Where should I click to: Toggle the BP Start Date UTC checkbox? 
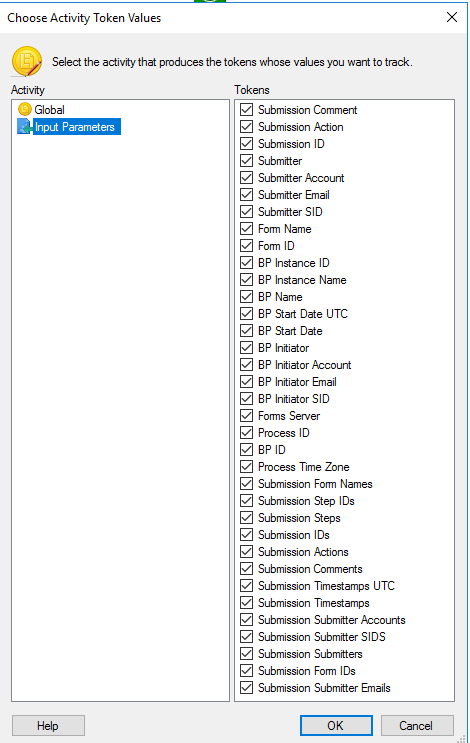tap(246, 313)
